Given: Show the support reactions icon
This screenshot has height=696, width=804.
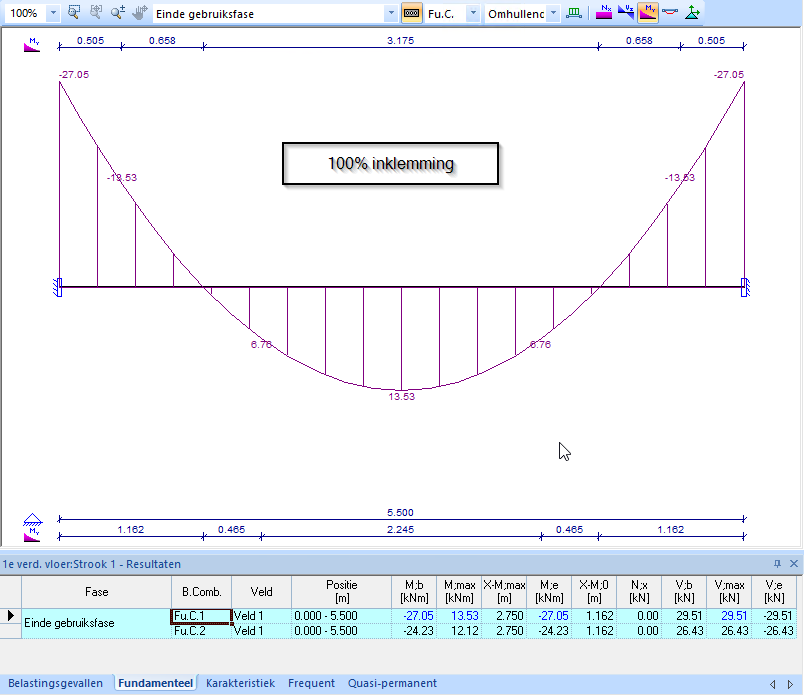Looking at the screenshot, I should pyautogui.click(x=692, y=13).
